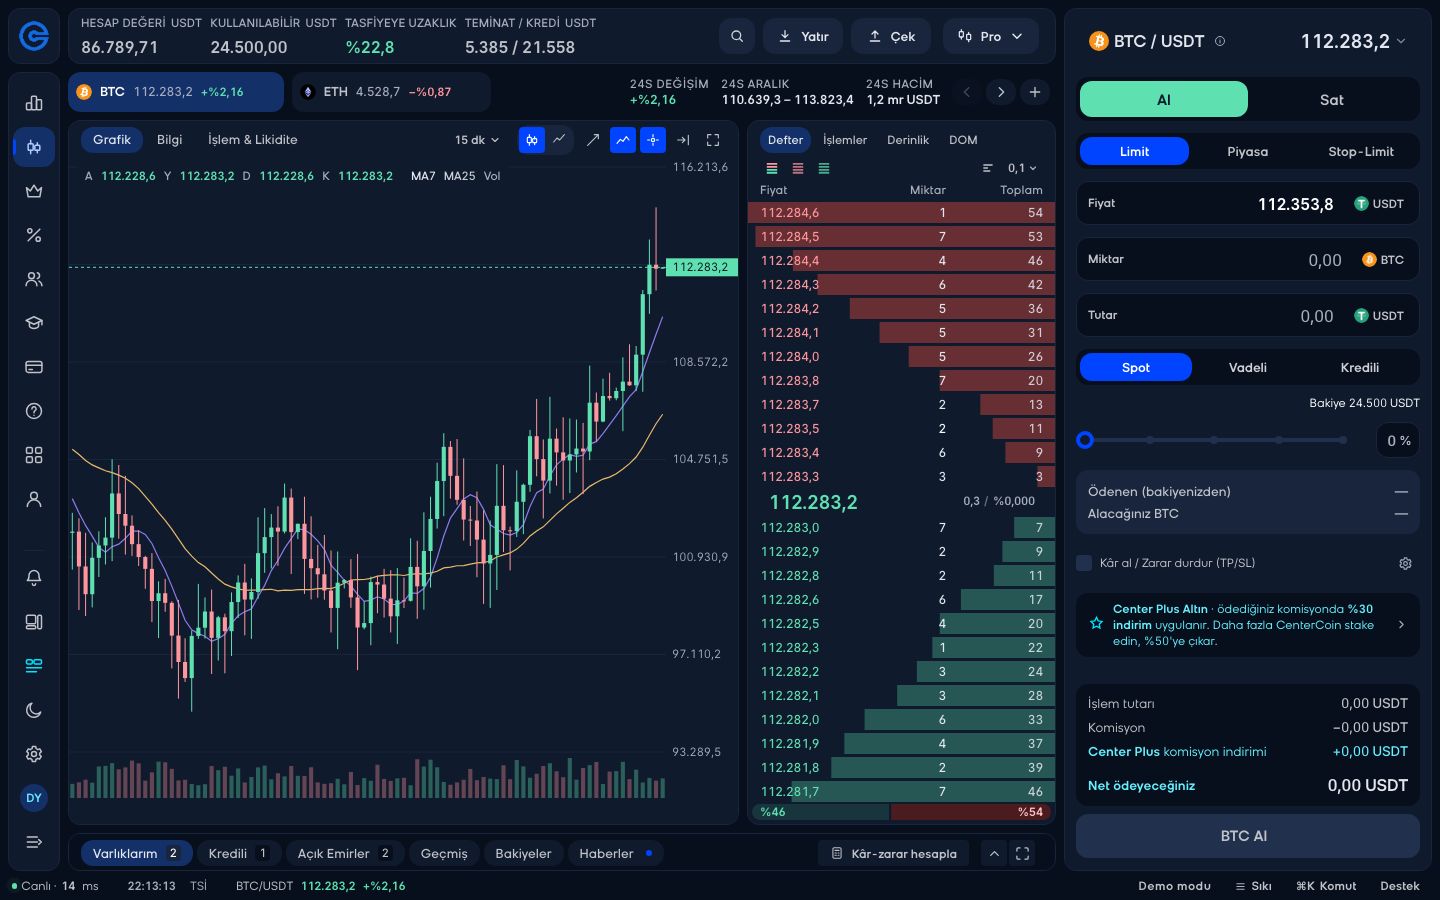Open the single-person account icon

34,499
